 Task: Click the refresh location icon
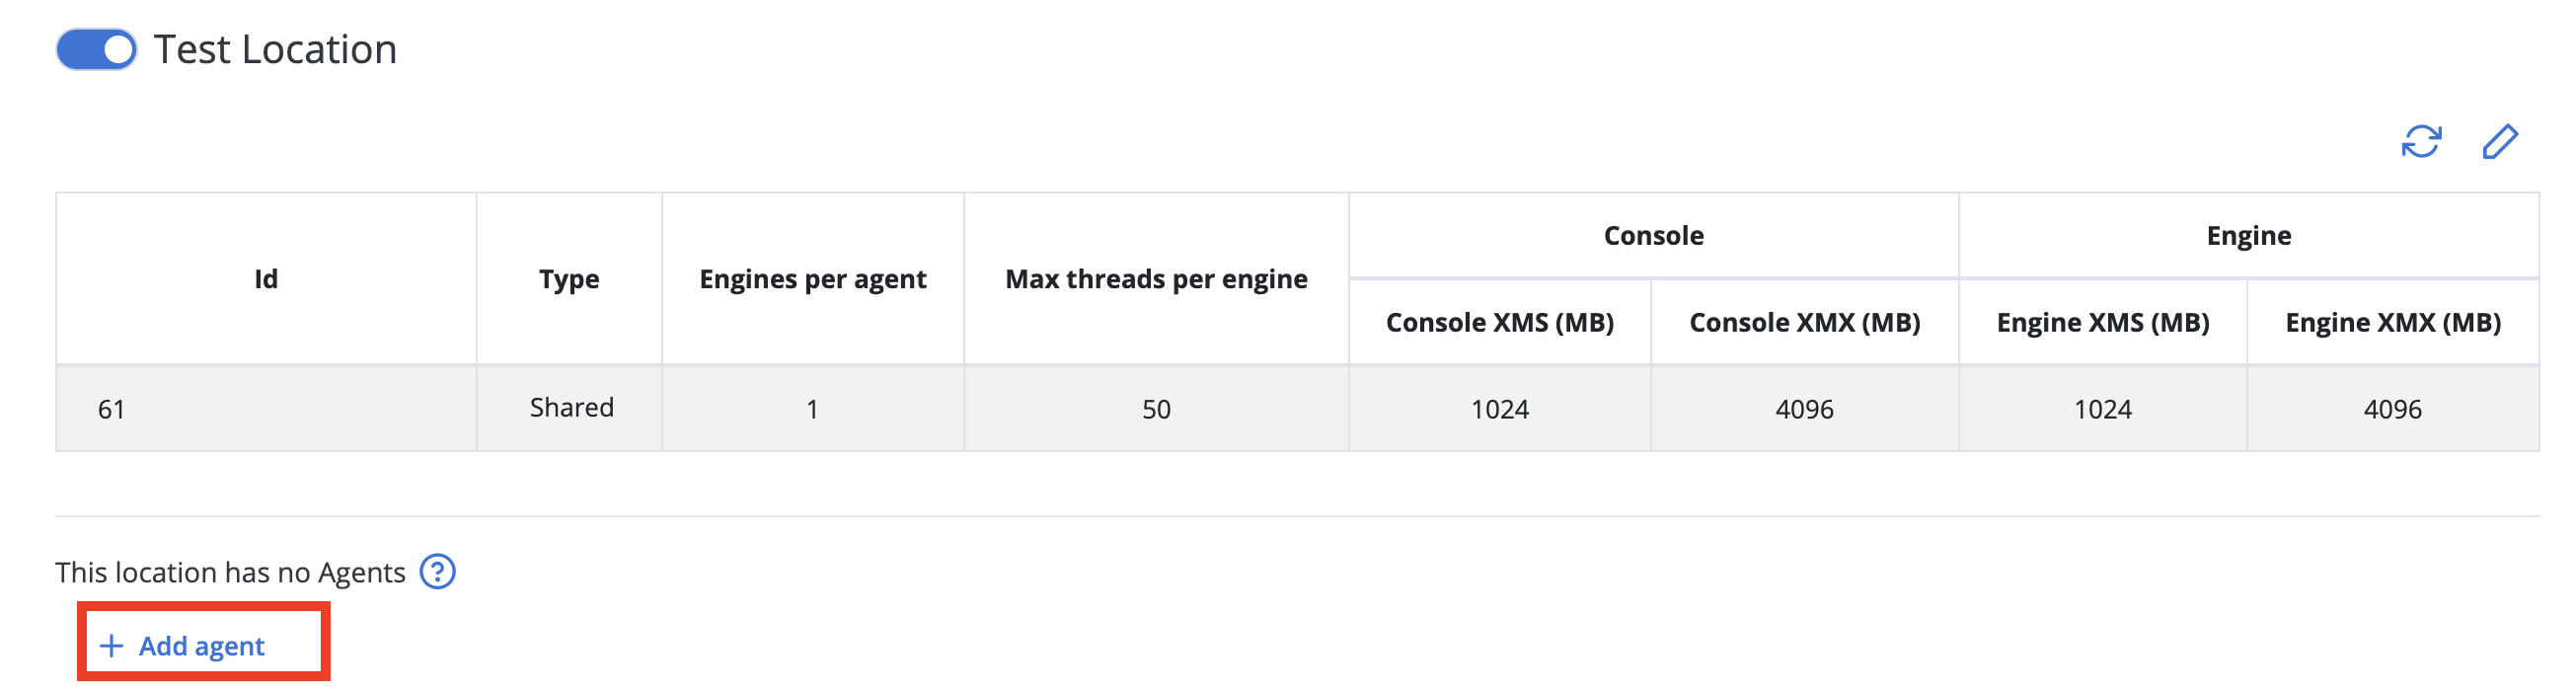click(x=2421, y=142)
